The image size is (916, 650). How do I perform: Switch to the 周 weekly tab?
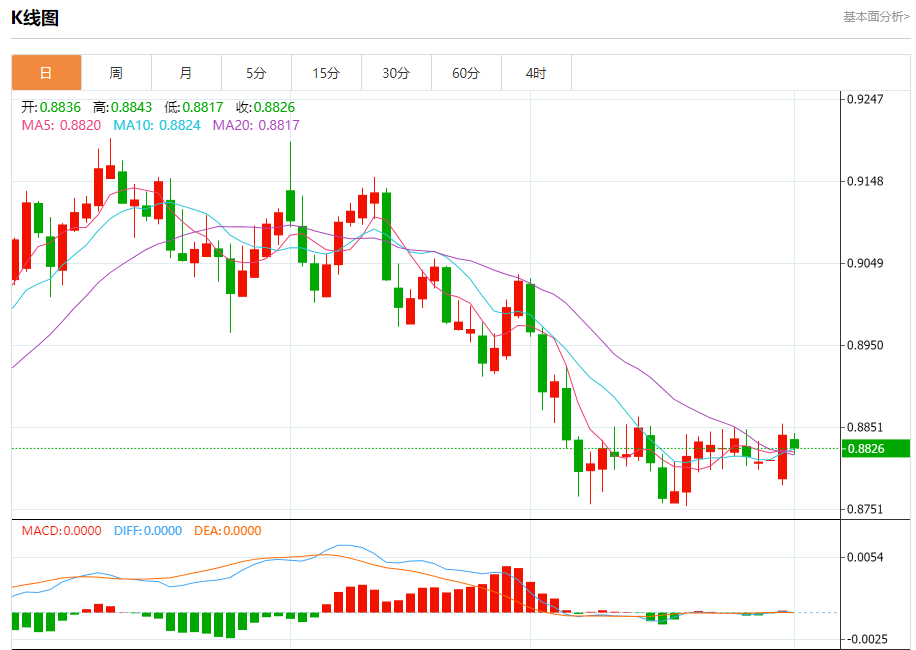pos(116,73)
